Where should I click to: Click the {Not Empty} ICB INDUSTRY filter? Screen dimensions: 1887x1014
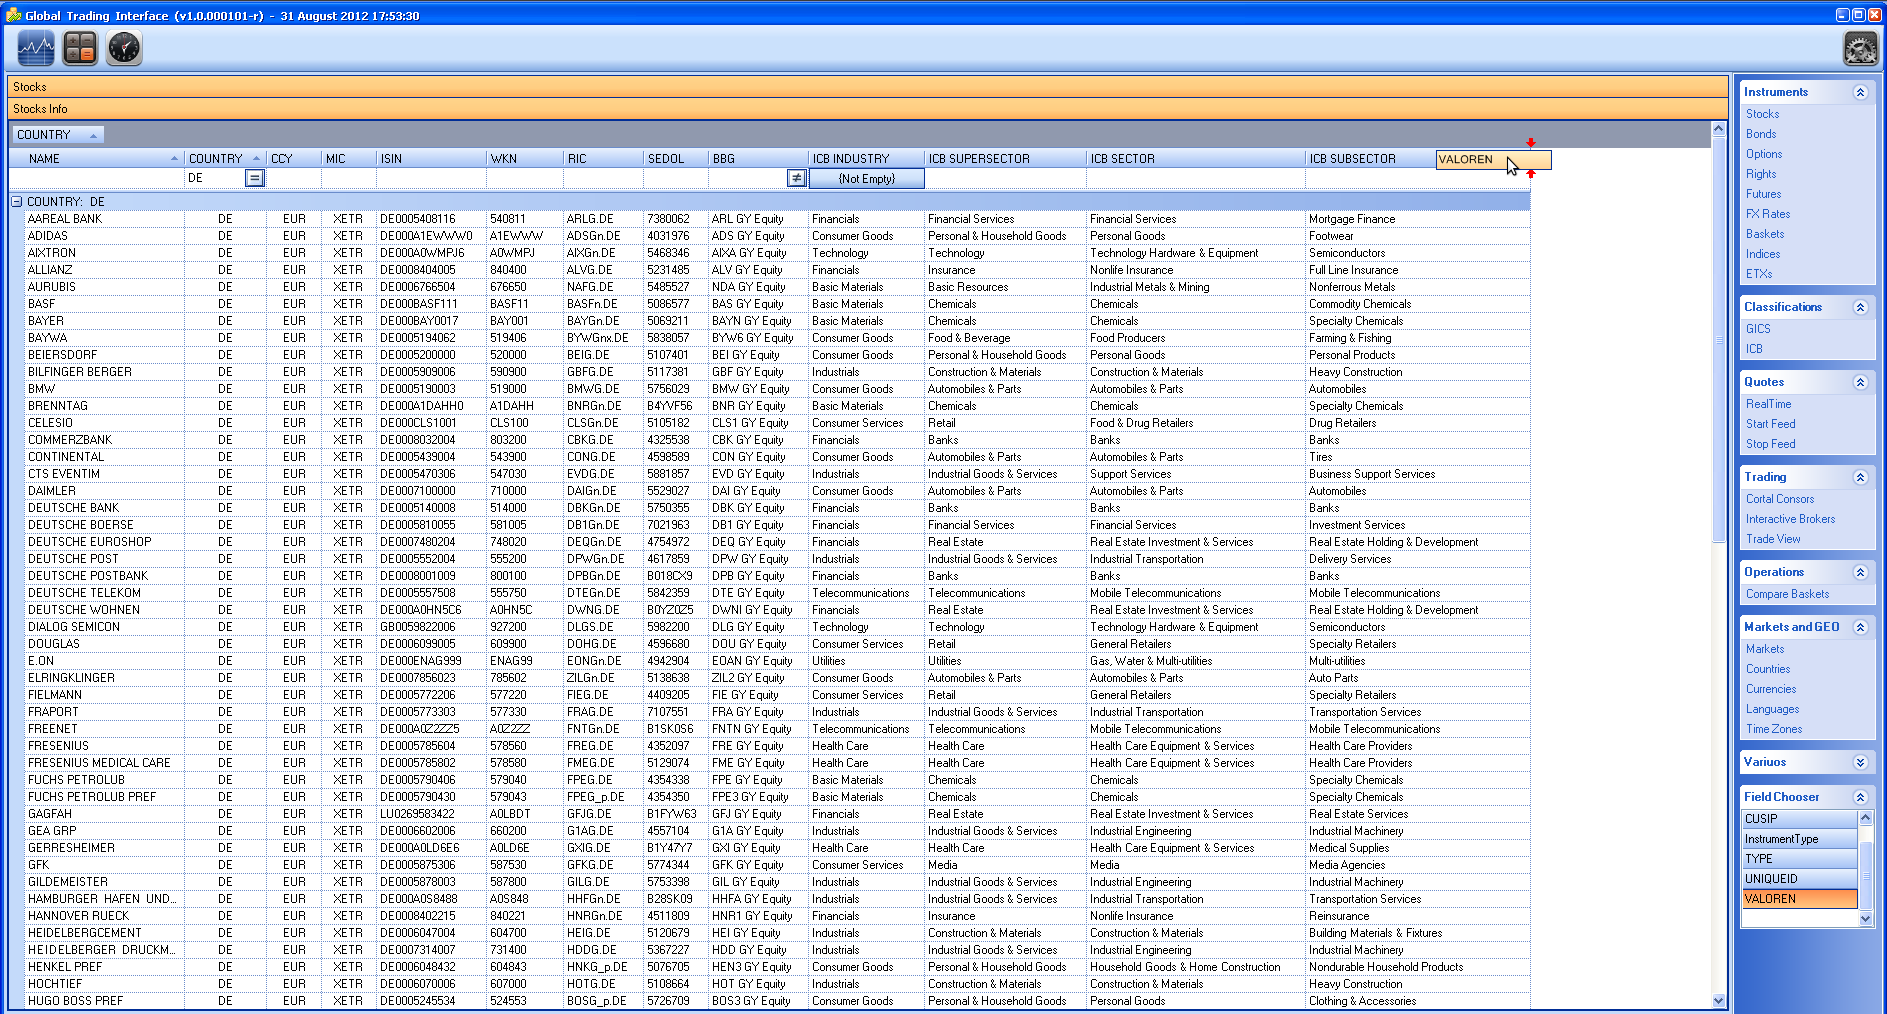coord(866,179)
